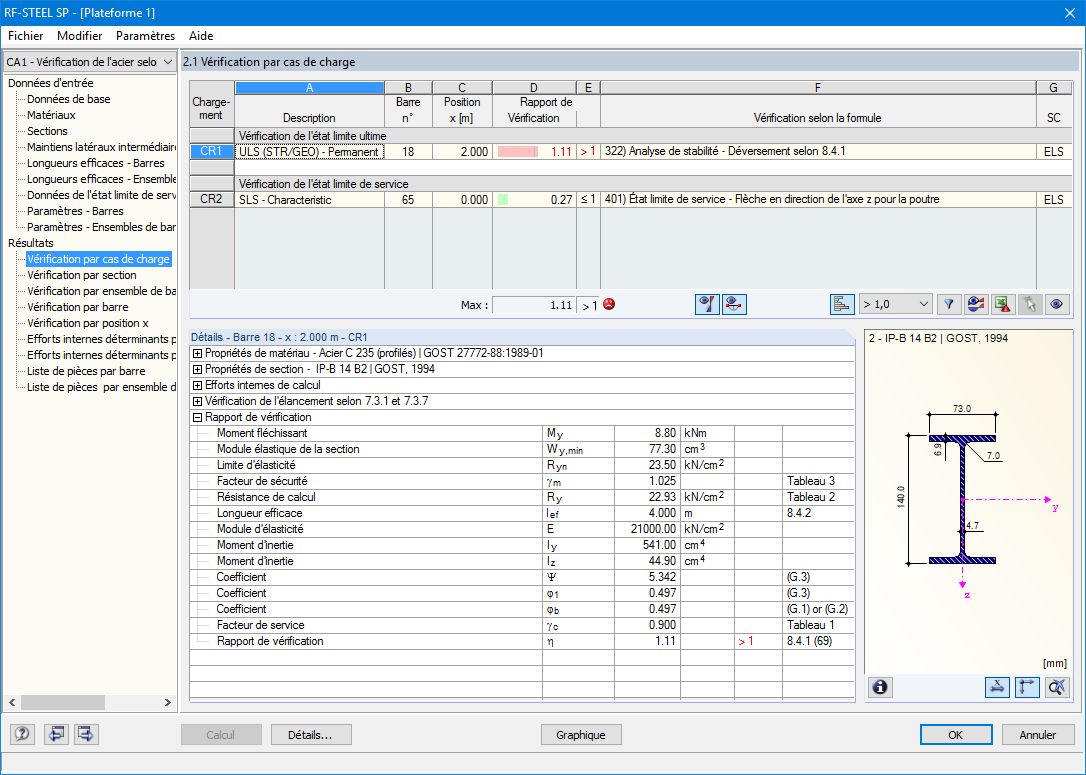Expand Propriétés de matériau row
Viewport: 1086px width, 775px height.
197,353
